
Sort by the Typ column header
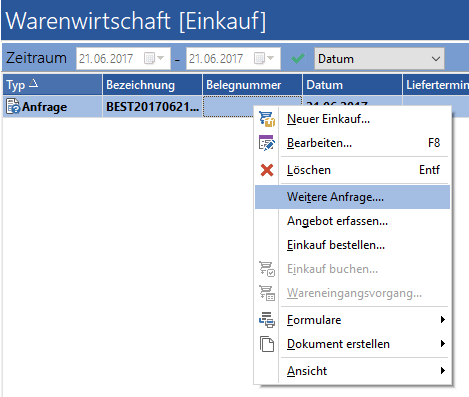tap(52, 85)
